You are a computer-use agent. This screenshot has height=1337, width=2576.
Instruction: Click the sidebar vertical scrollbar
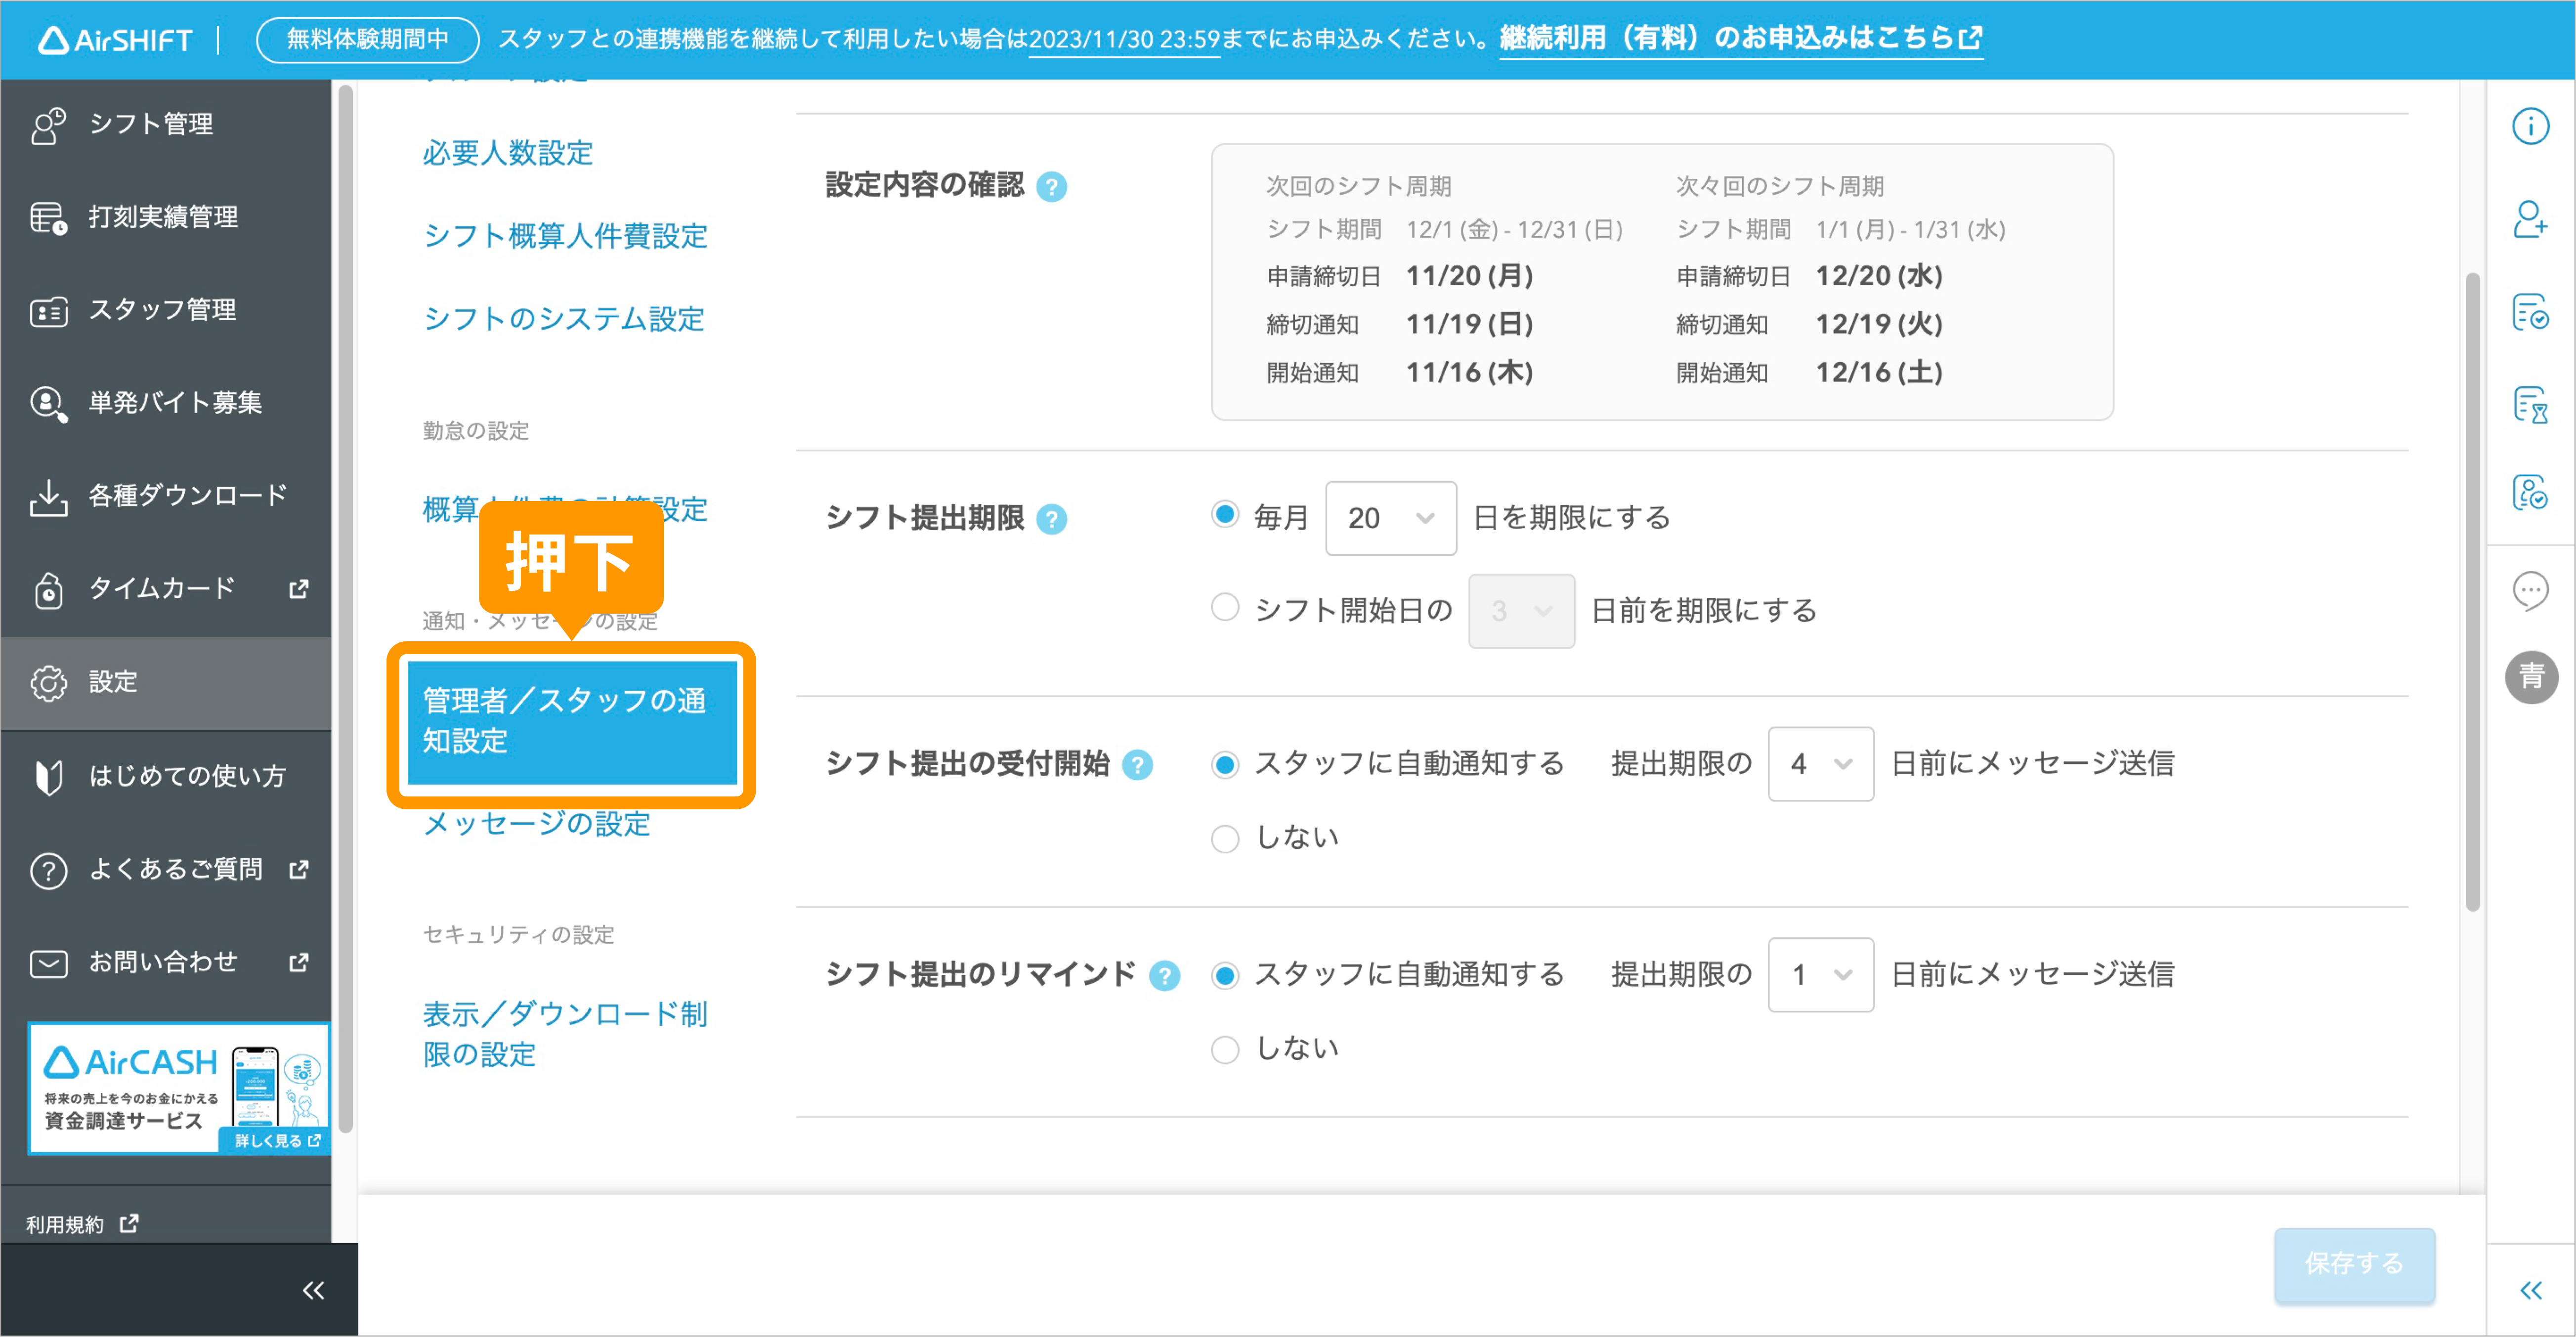[346, 610]
